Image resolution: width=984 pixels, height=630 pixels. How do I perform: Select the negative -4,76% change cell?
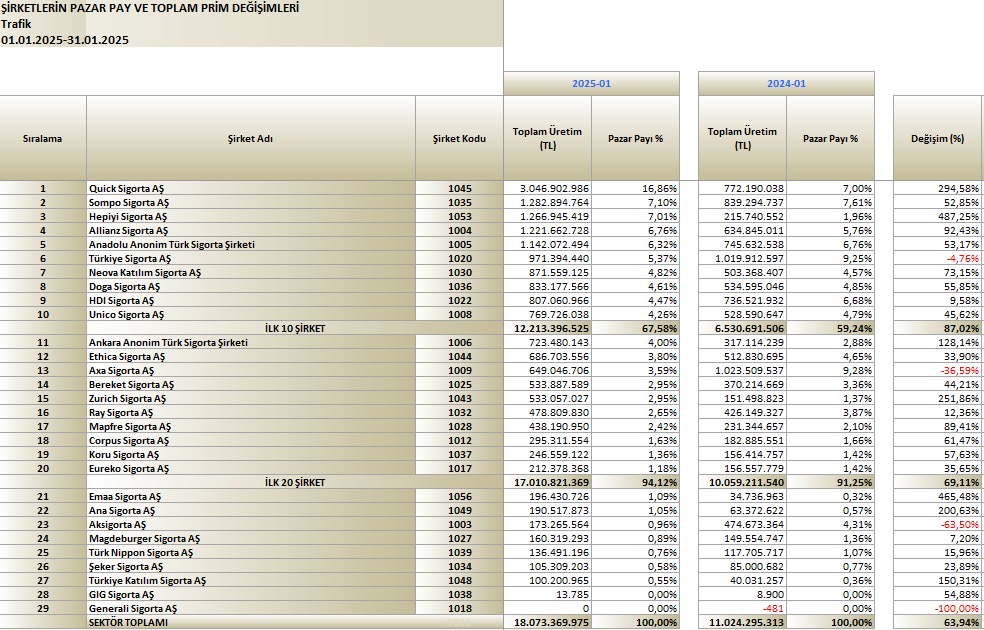[938, 259]
